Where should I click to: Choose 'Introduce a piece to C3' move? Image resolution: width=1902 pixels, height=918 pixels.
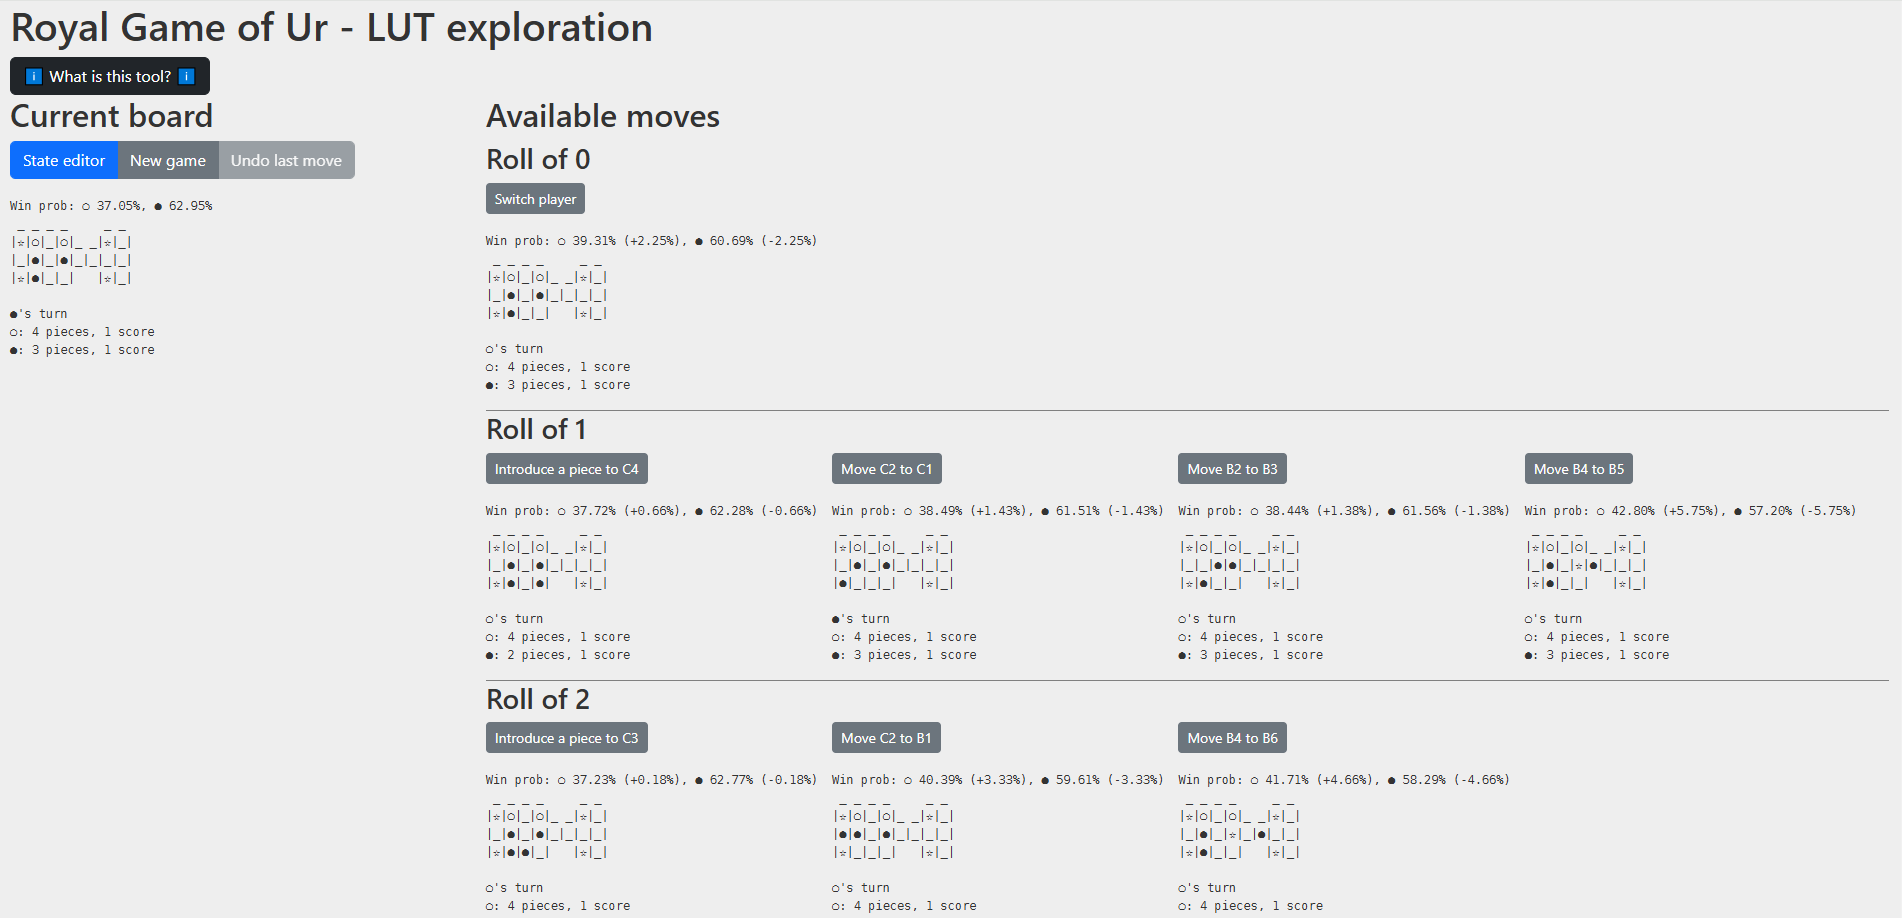coord(566,738)
